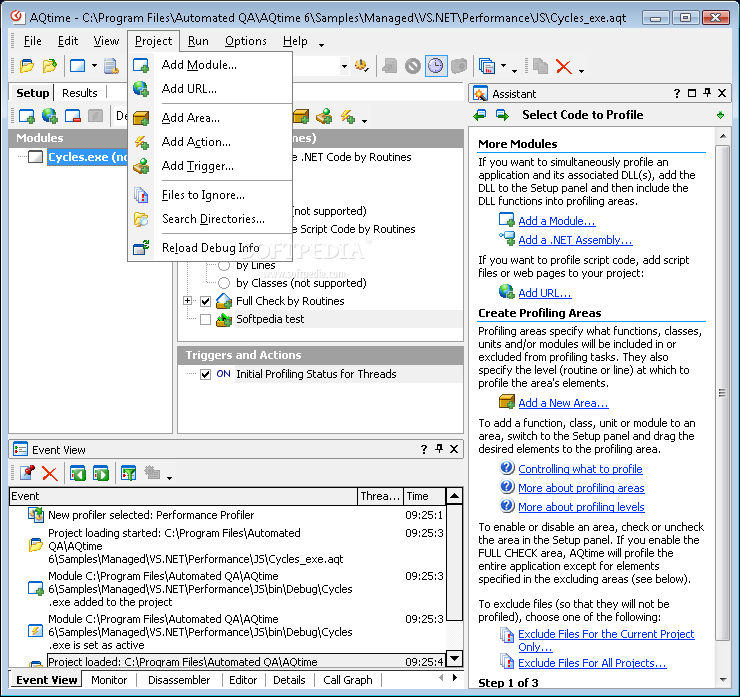Image resolution: width=740 pixels, height=697 pixels.
Task: Uncheck Initial Profiling Status for Threads
Action: pos(205,374)
